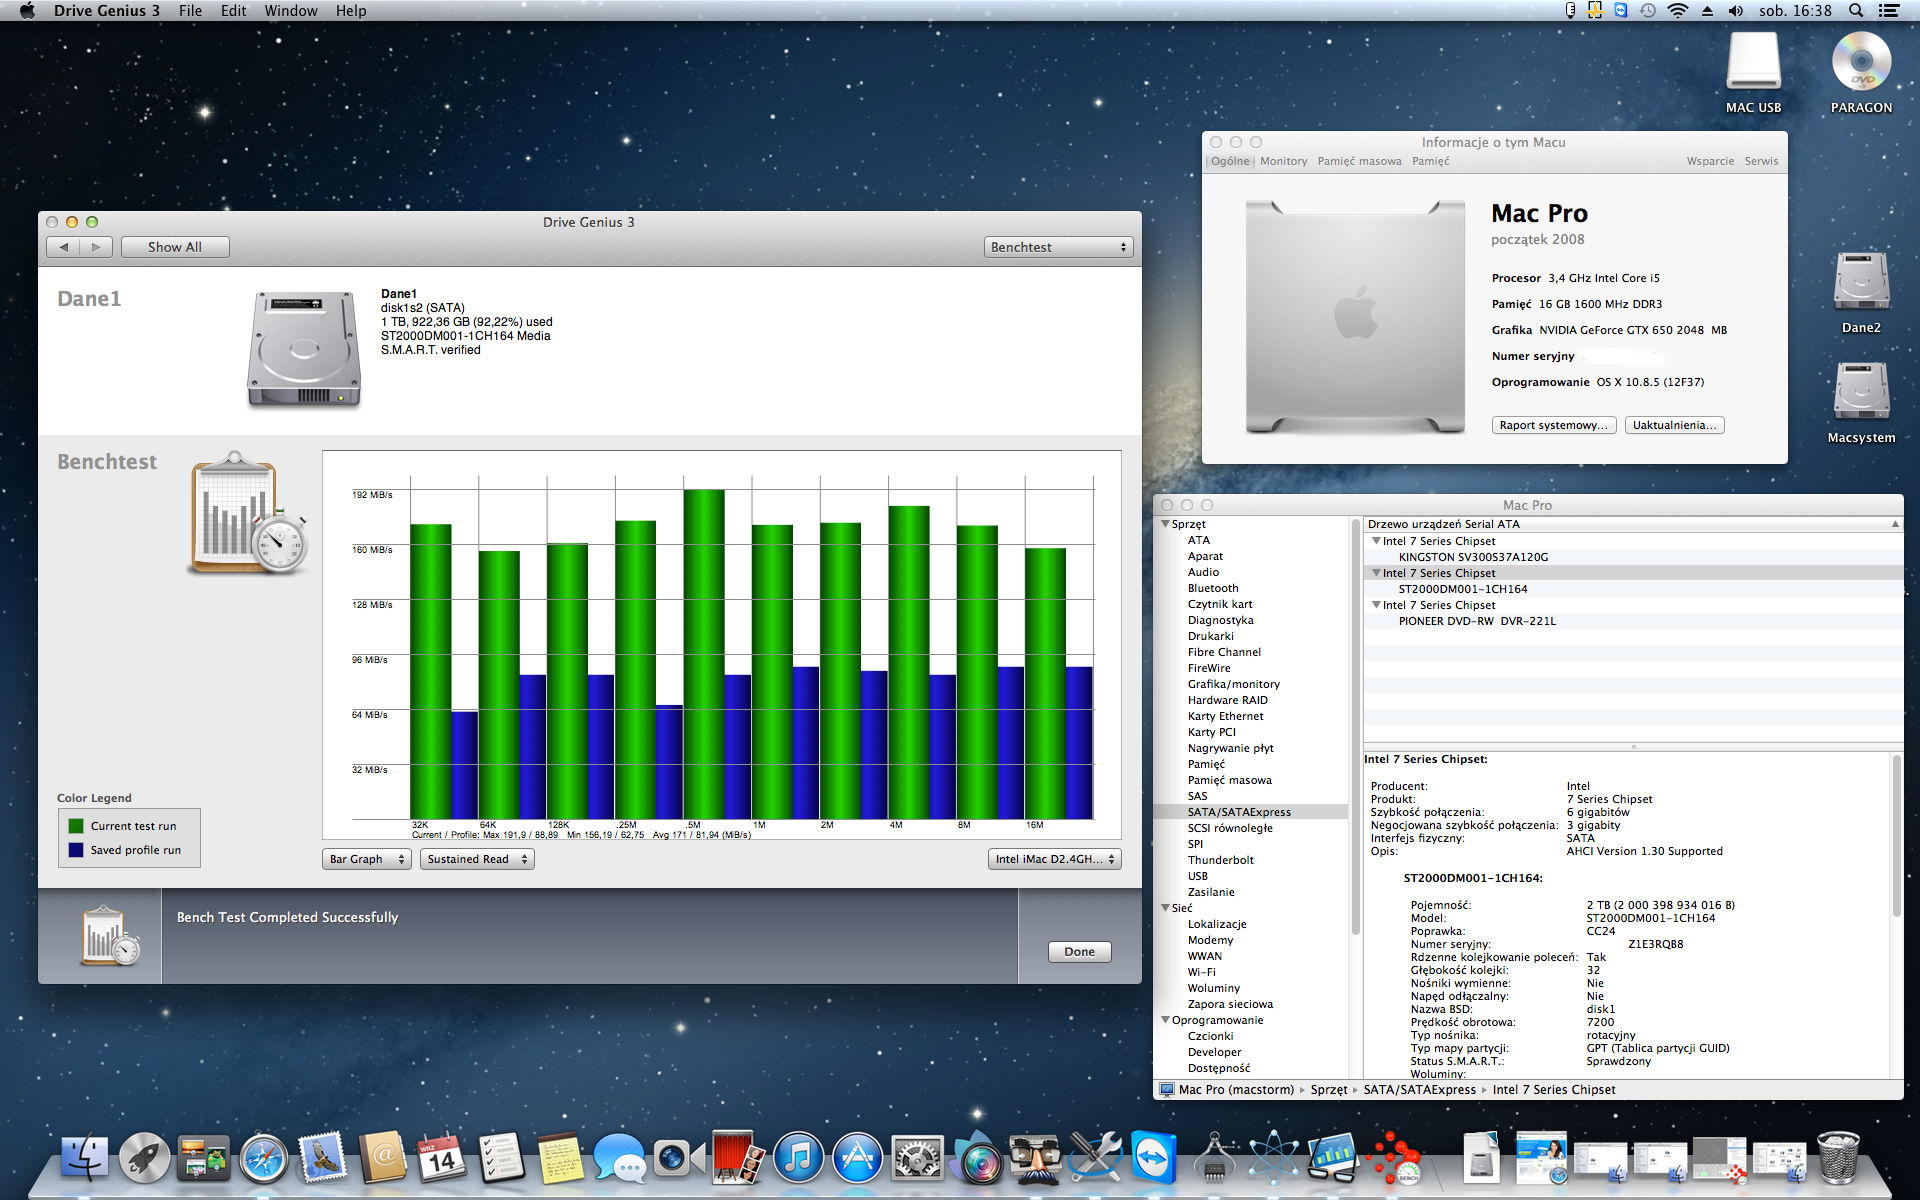Open Drive Genius 3 application menu

(106, 11)
